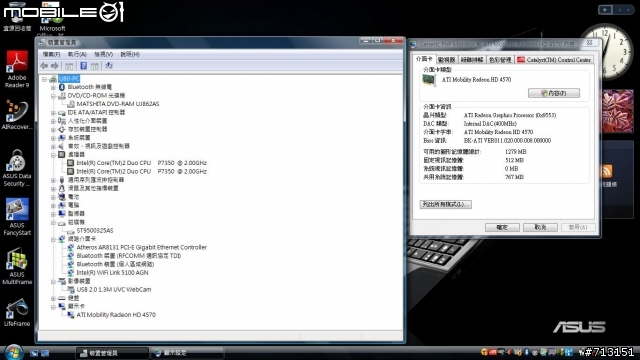Screen dimensions: 640x360
Task: Collapse the network adapters (網路介面卡) category
Action: click(x=53, y=239)
